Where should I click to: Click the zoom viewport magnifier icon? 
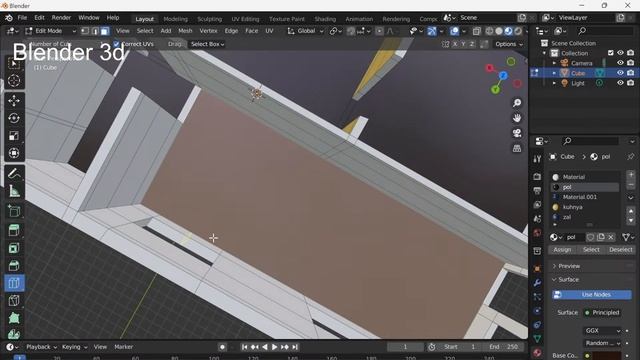[517, 103]
